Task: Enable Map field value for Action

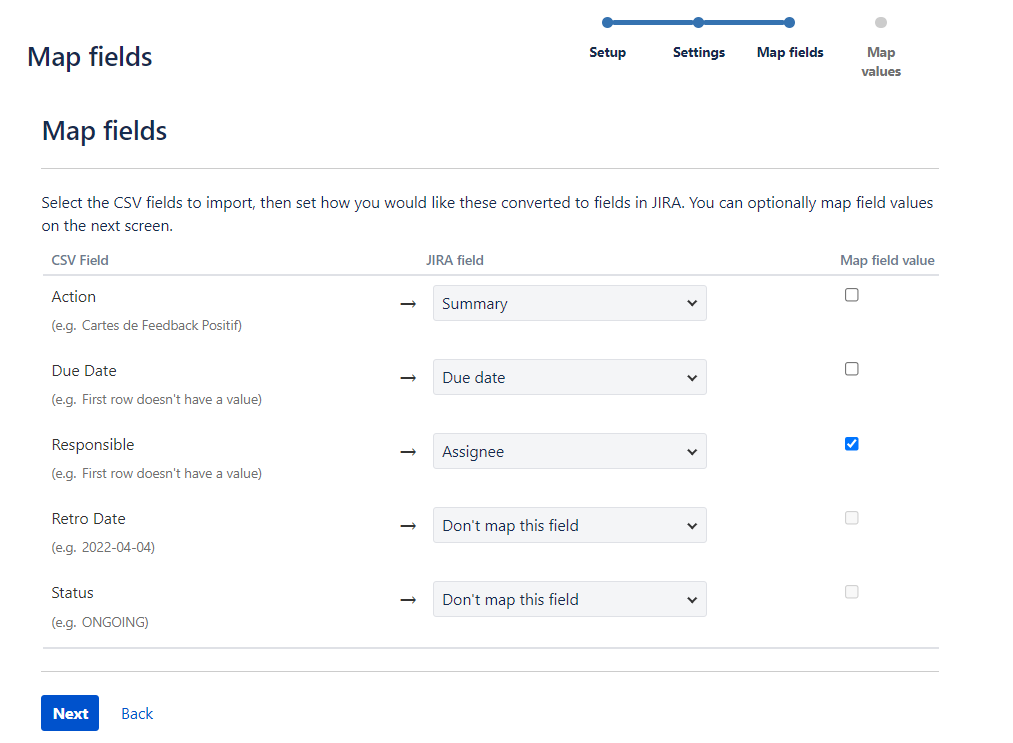Action: [851, 294]
